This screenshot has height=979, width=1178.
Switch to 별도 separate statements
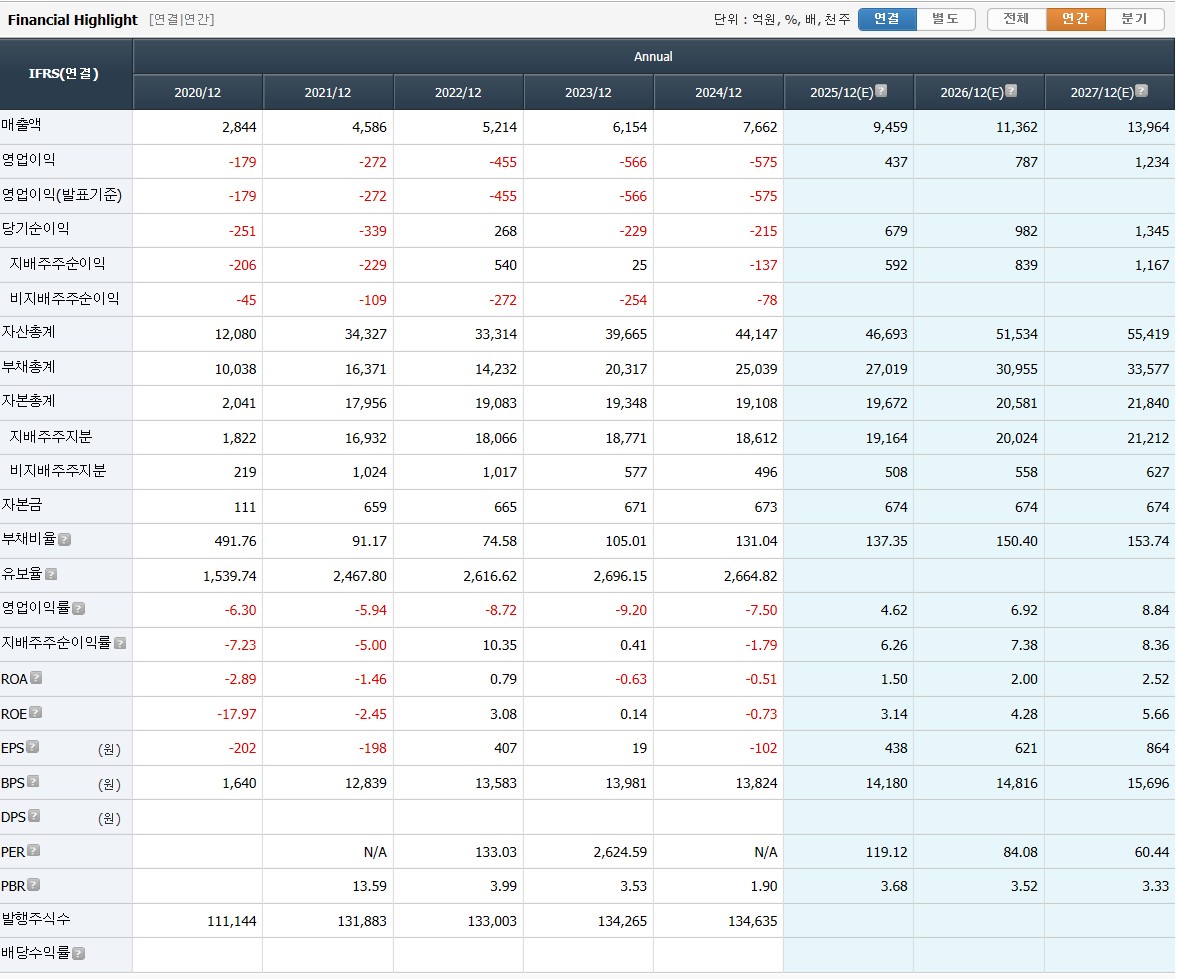click(x=946, y=19)
